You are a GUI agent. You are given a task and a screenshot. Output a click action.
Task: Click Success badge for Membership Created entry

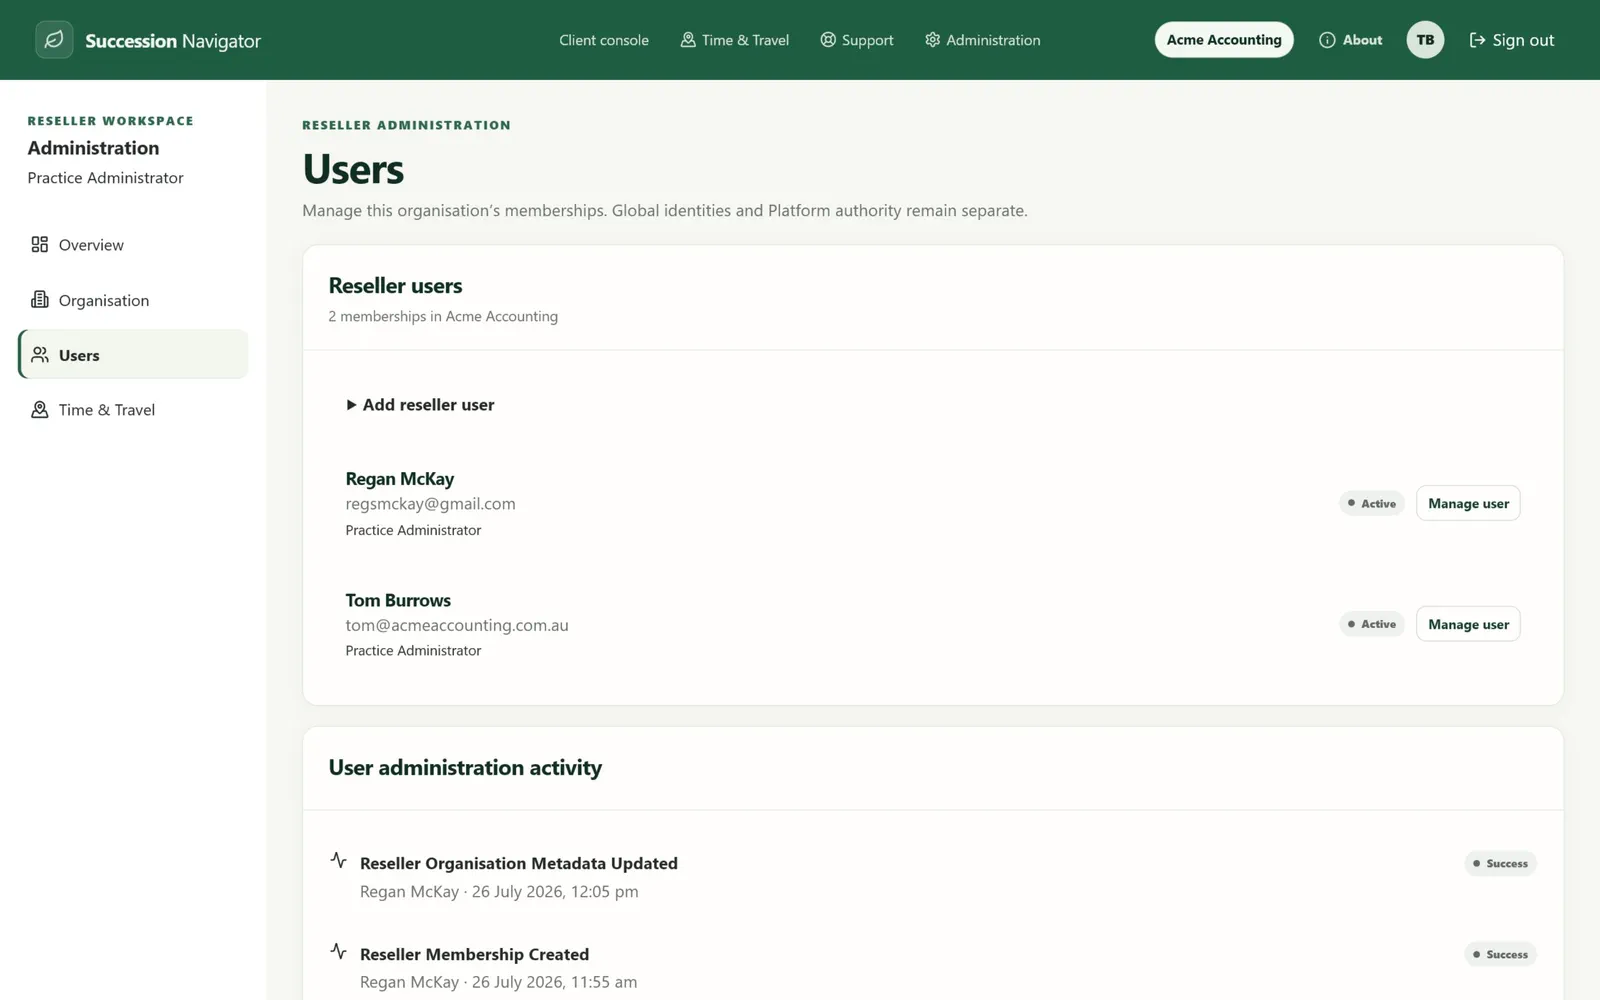click(x=1500, y=954)
